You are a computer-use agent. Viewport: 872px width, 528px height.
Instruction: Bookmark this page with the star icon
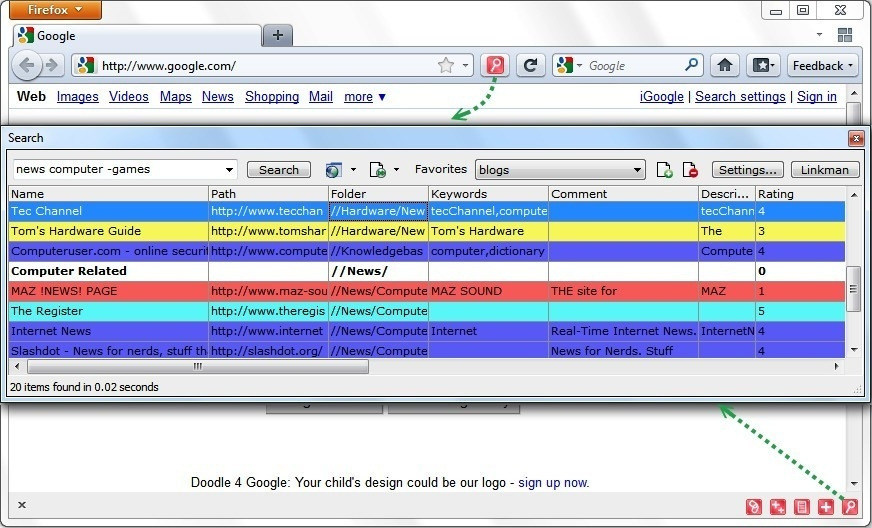pos(446,66)
